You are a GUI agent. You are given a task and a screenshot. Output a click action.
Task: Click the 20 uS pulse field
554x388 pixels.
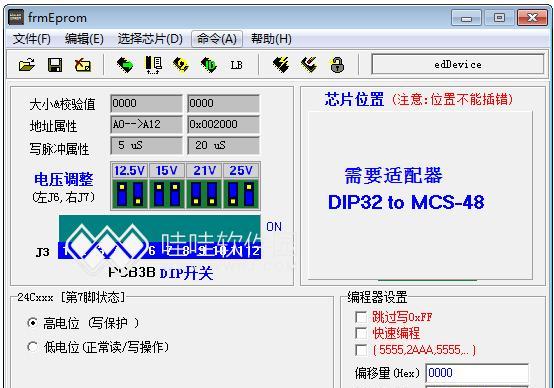point(223,145)
